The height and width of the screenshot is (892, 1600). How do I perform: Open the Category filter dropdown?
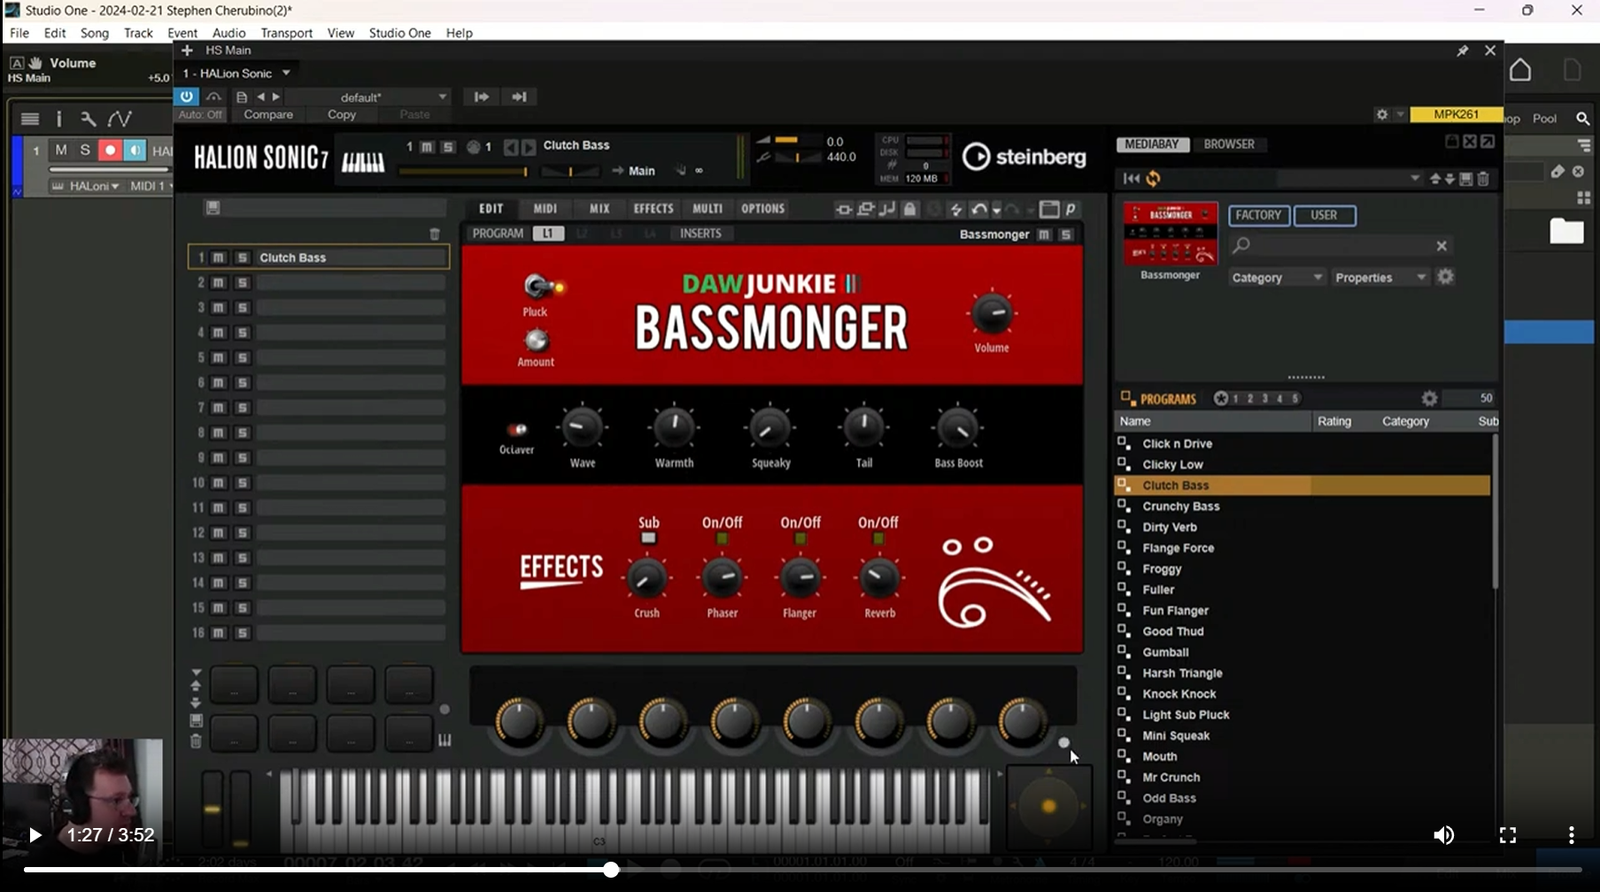pyautogui.click(x=1277, y=277)
